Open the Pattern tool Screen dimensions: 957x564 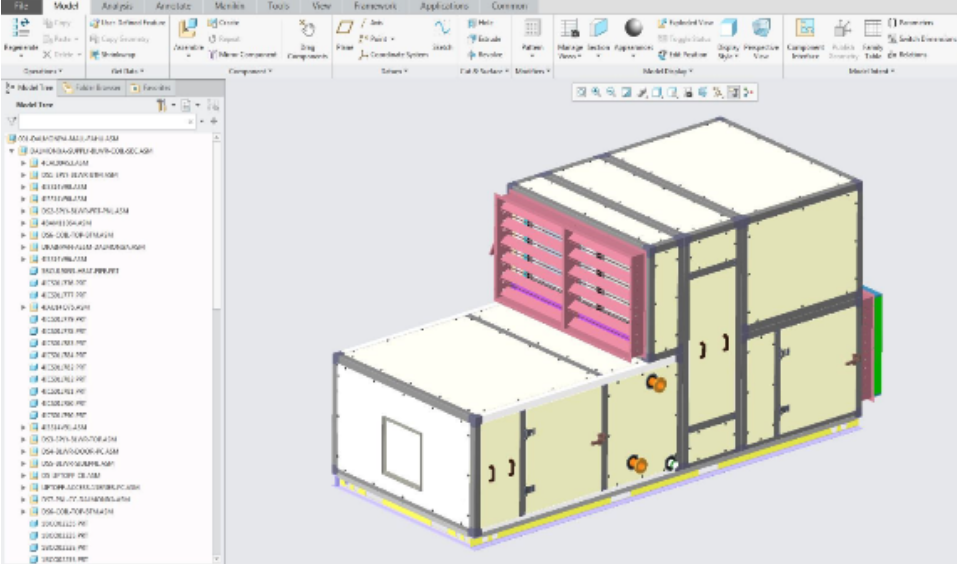click(532, 36)
